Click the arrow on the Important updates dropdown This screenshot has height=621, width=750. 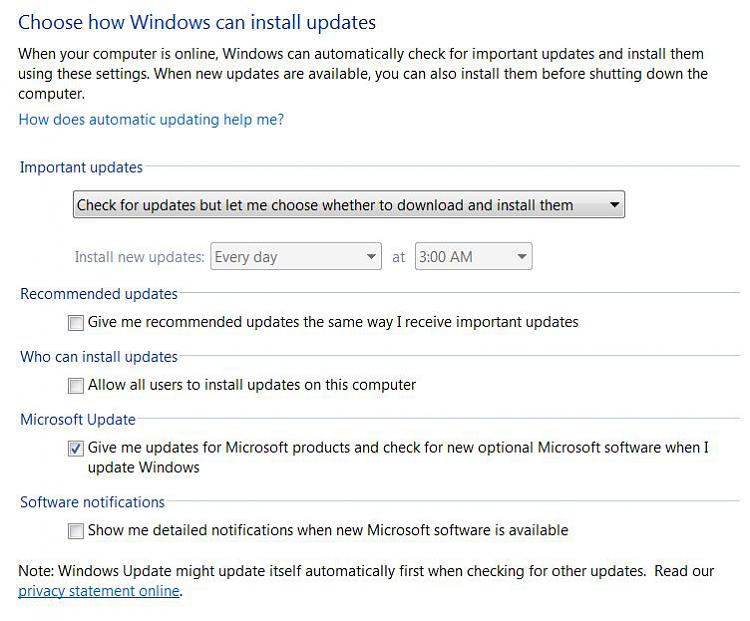click(615, 205)
